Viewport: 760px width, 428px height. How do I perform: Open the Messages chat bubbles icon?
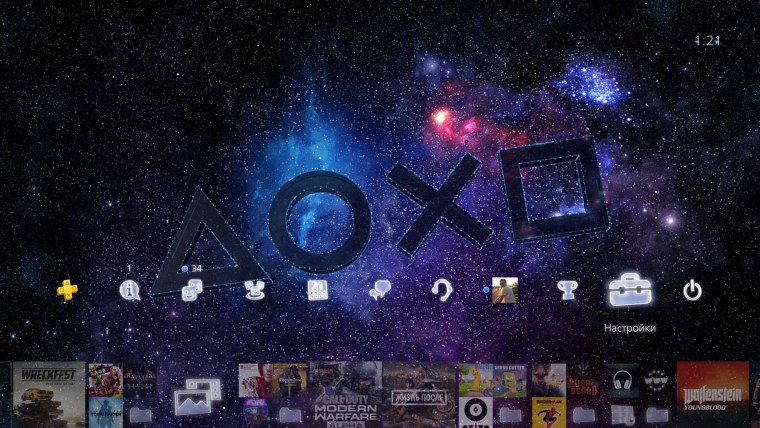click(380, 291)
